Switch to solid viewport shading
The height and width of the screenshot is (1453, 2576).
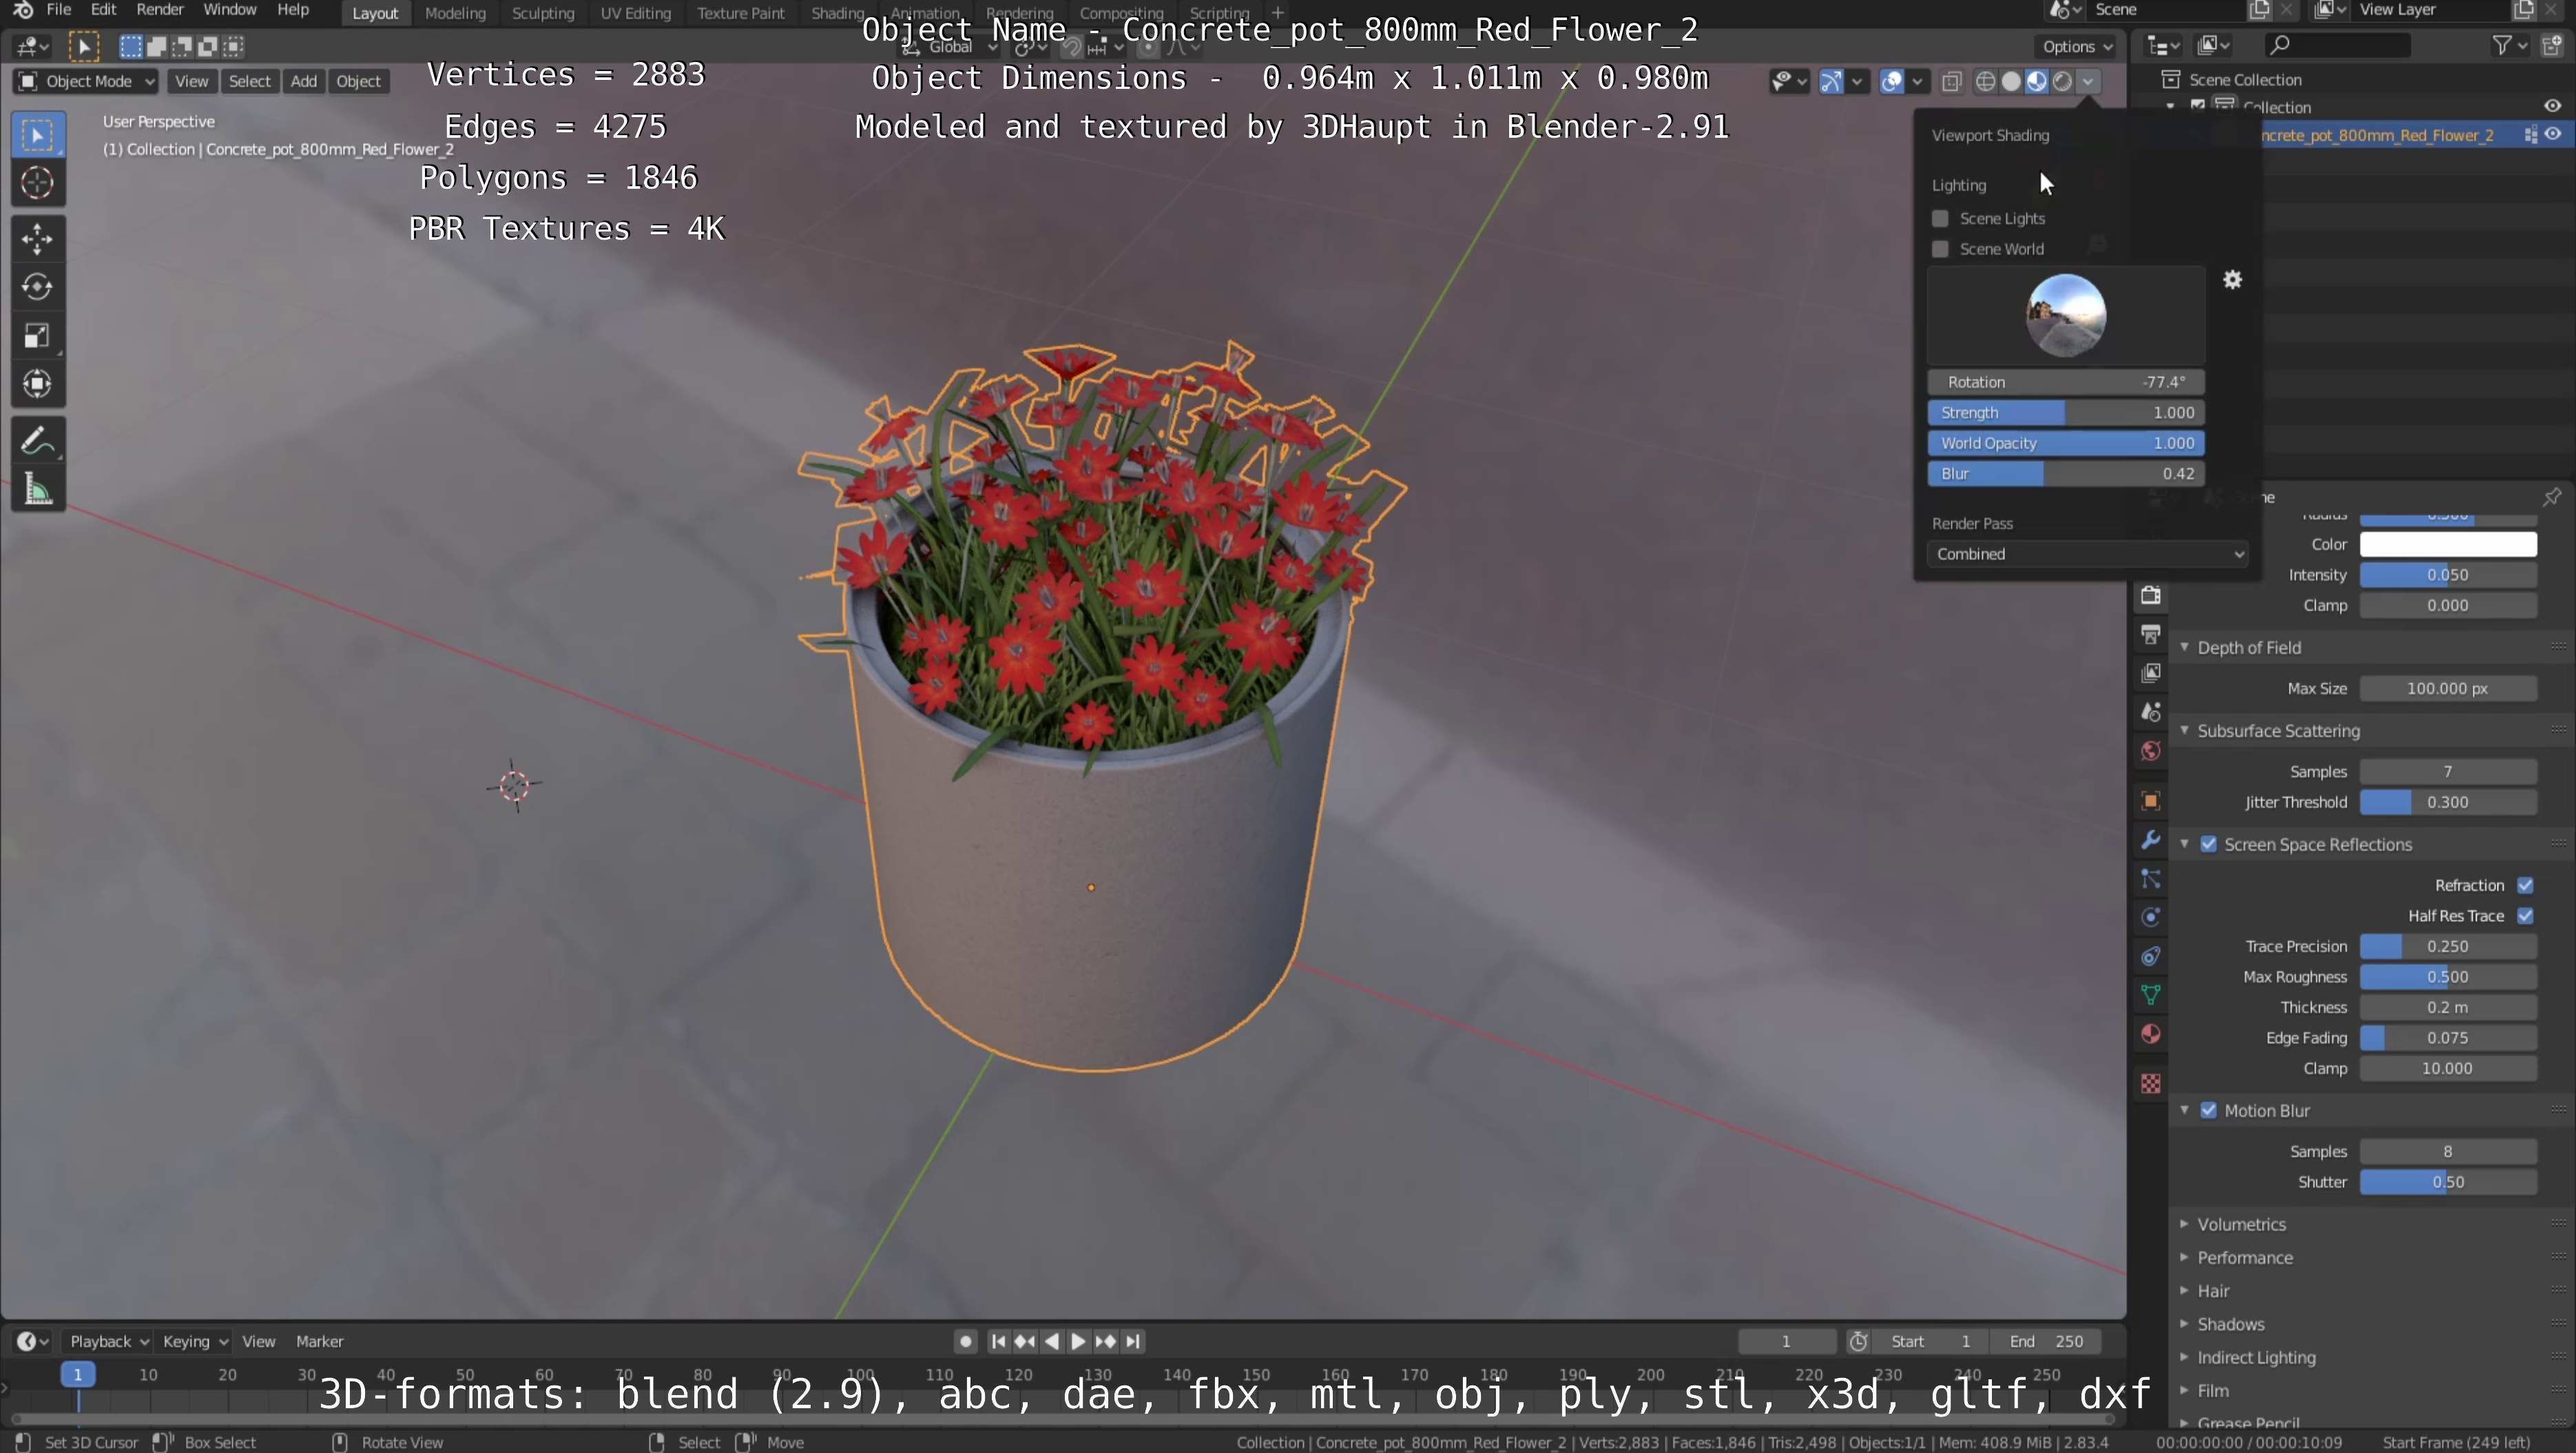pyautogui.click(x=2011, y=82)
